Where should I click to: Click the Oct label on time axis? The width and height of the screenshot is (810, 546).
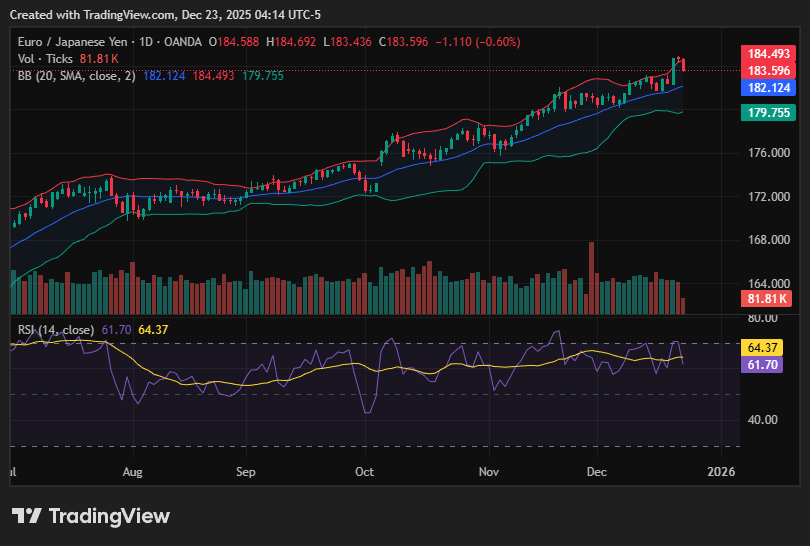coord(365,471)
